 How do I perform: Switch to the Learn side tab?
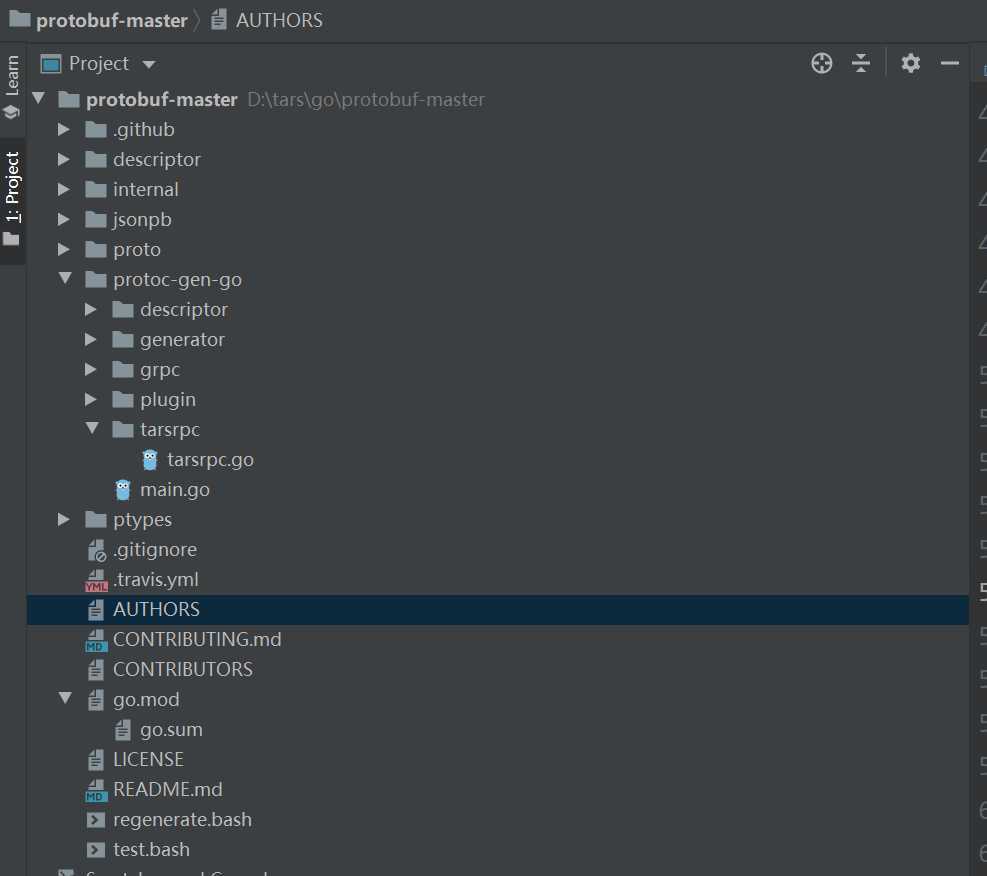point(12,86)
